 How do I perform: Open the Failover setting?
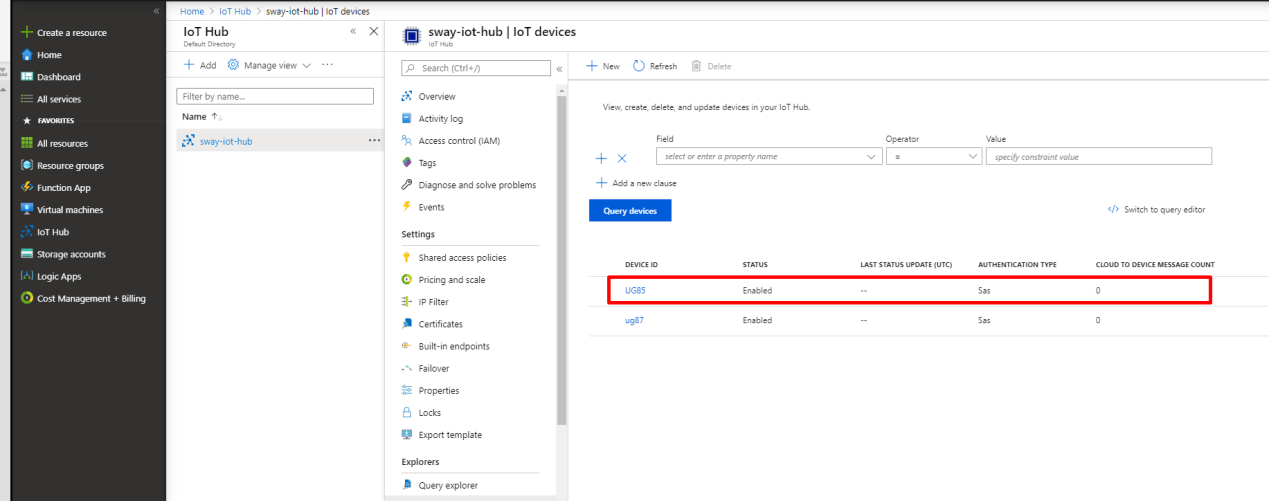(x=433, y=368)
